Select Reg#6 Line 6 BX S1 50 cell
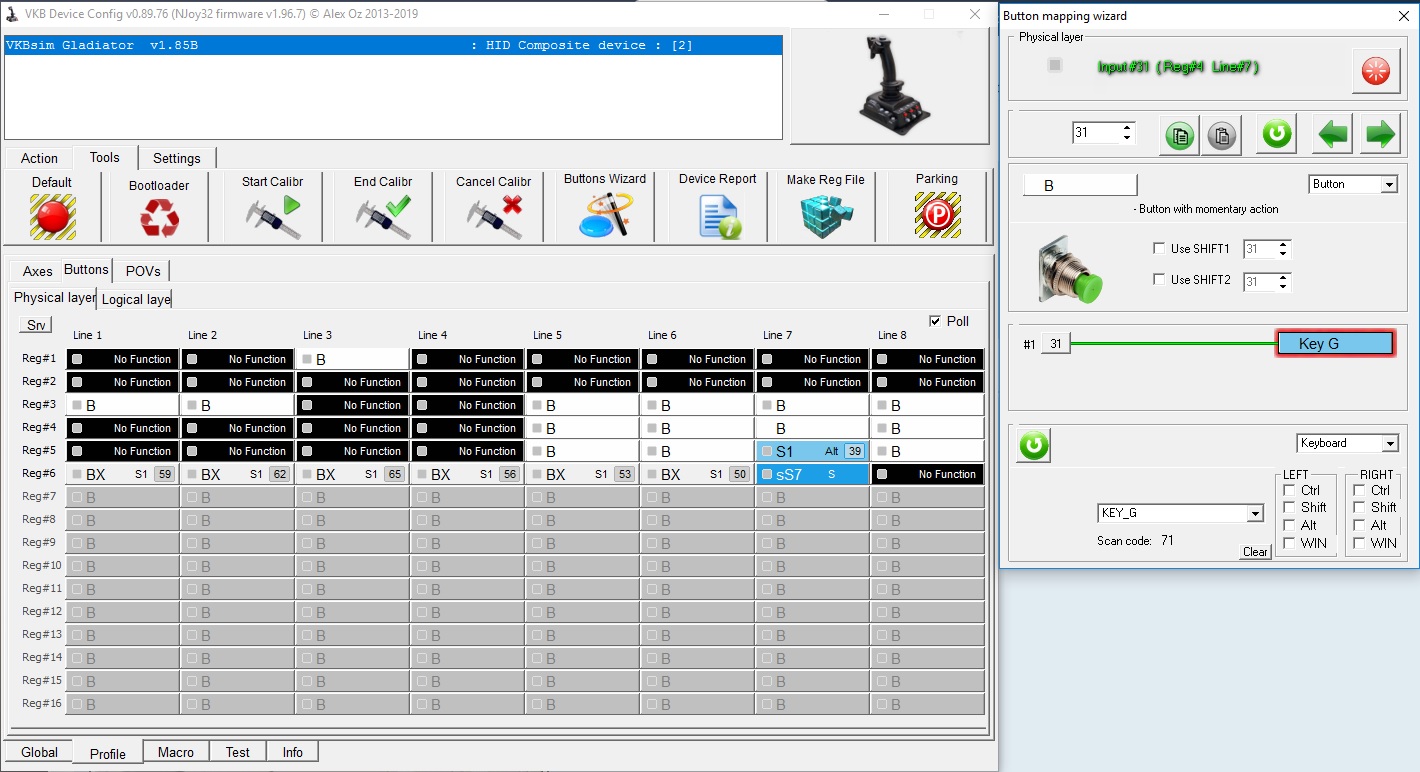1420x772 pixels. (698, 474)
